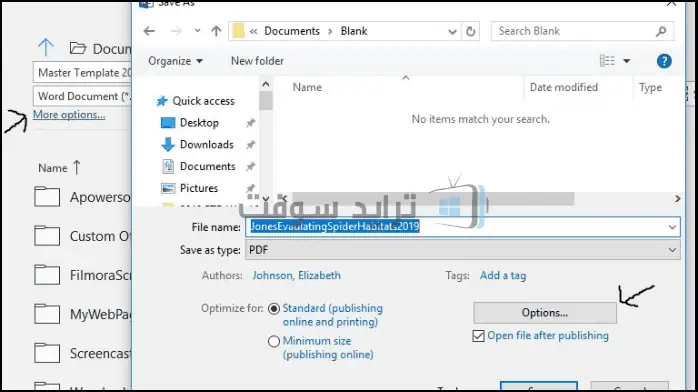The height and width of the screenshot is (392, 698).
Task: Select Minimum size publishing online
Action: pos(274,341)
